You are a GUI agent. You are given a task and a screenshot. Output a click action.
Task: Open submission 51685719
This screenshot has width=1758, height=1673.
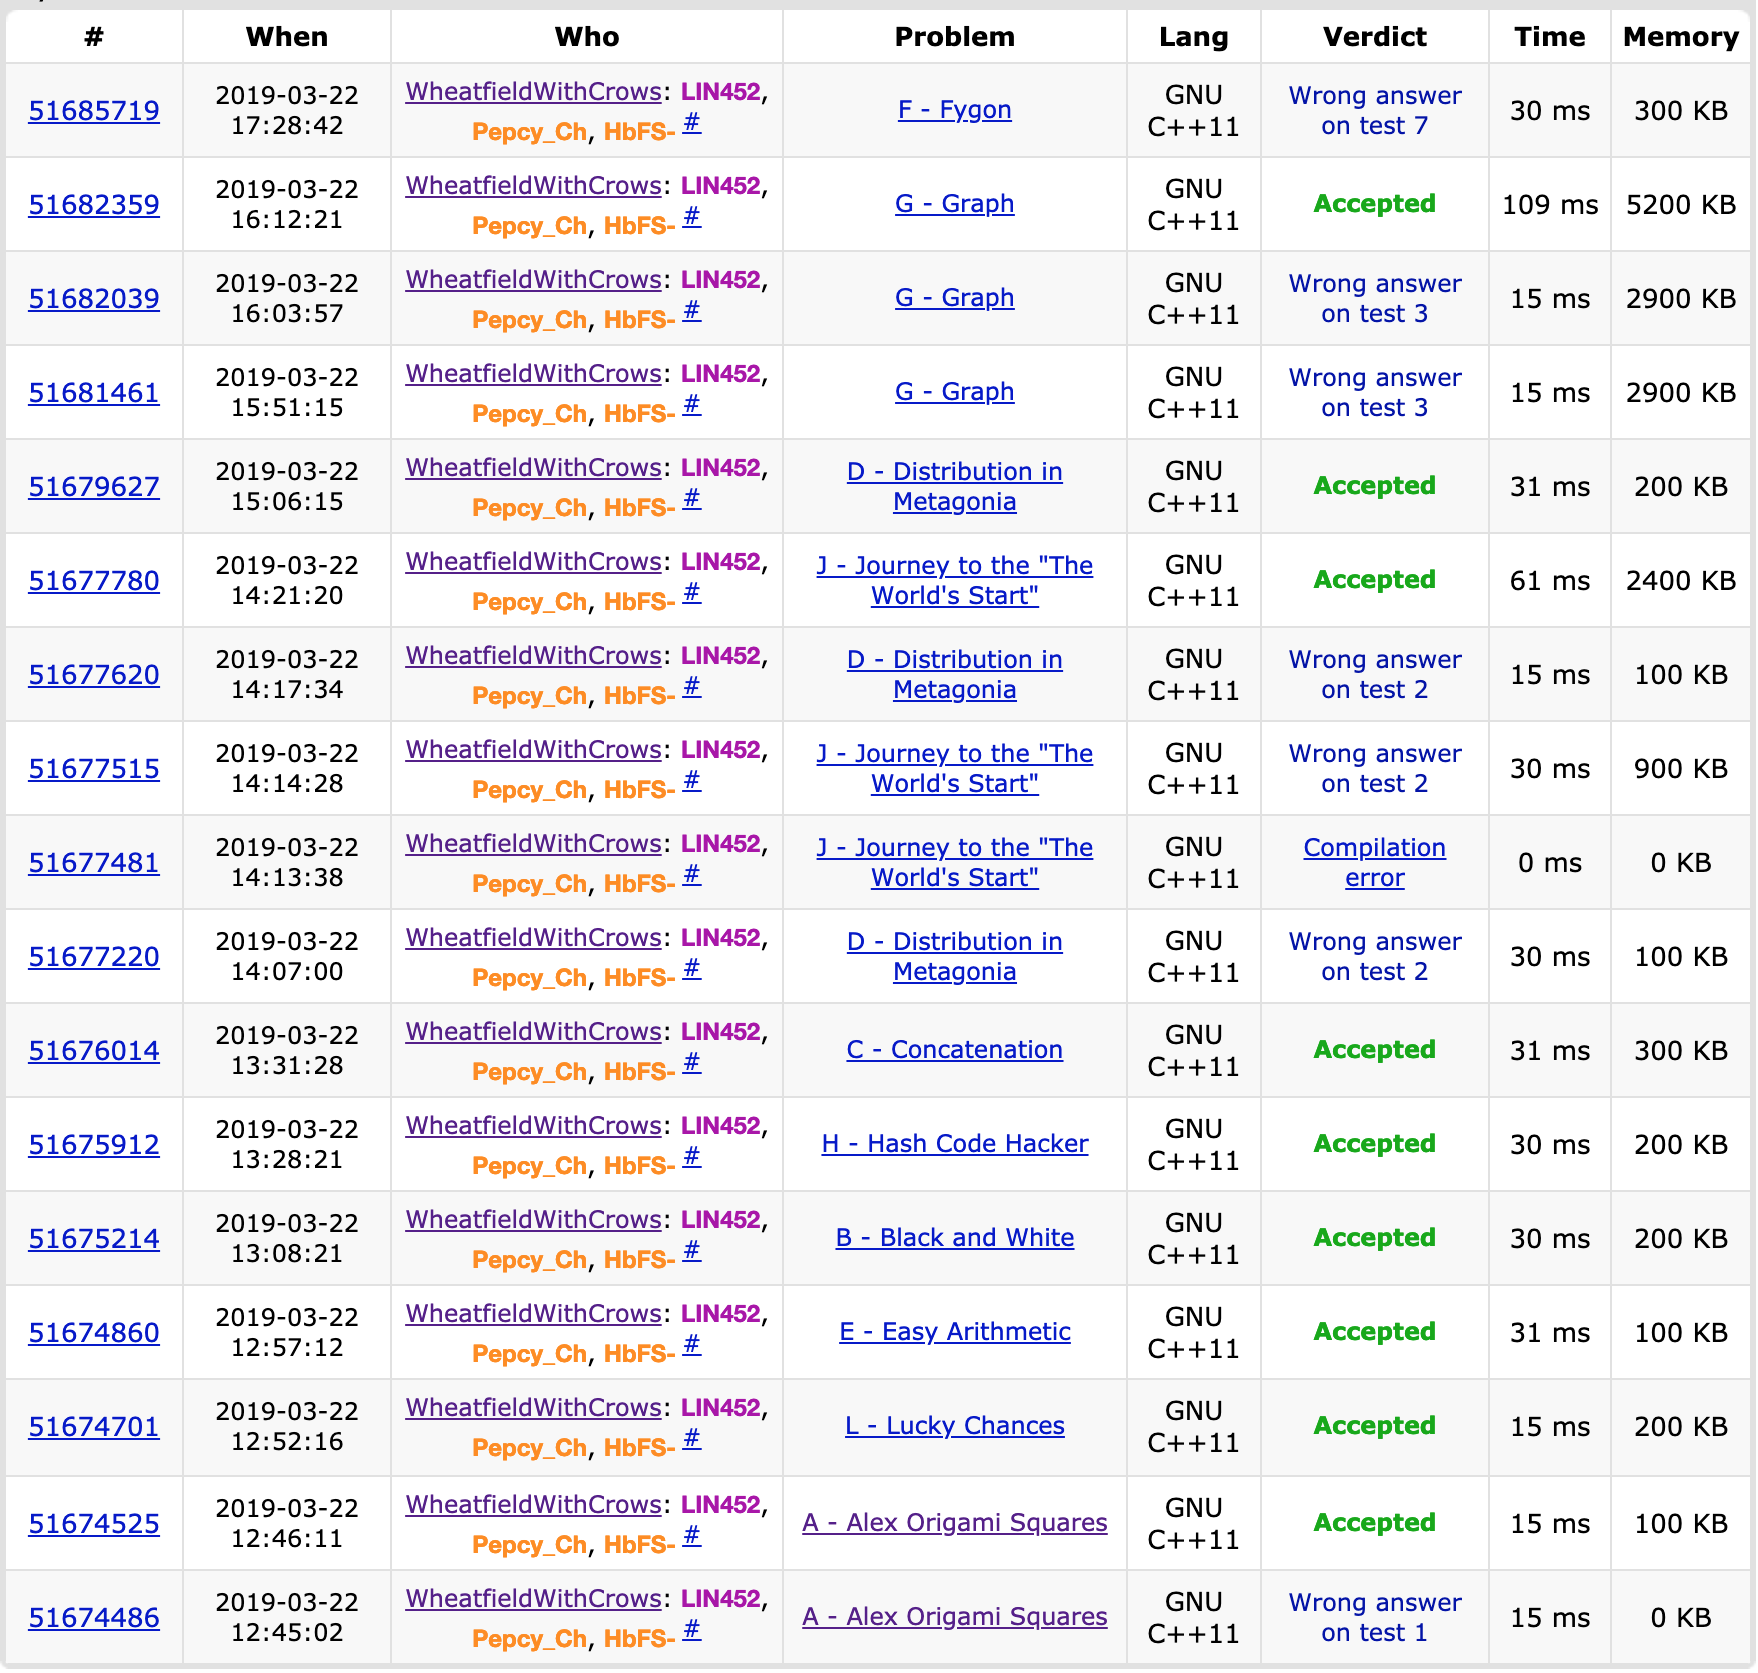(x=94, y=111)
